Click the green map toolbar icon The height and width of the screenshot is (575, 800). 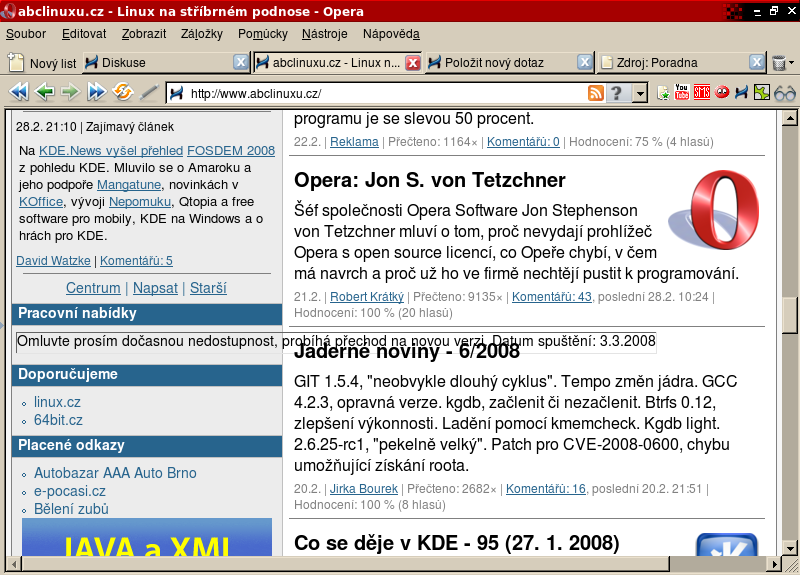pyautogui.click(x=762, y=92)
